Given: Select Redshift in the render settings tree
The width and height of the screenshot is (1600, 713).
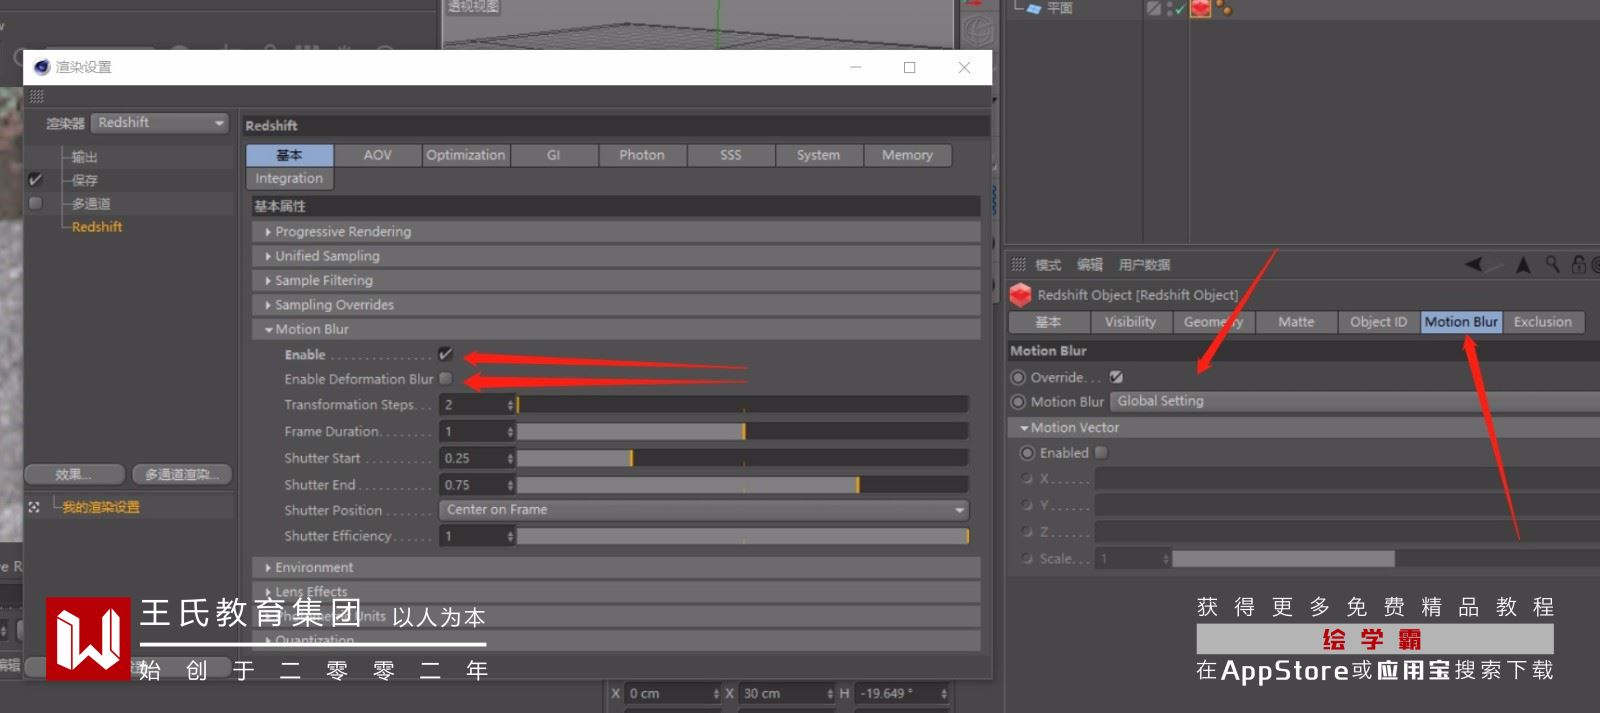Looking at the screenshot, I should (97, 227).
